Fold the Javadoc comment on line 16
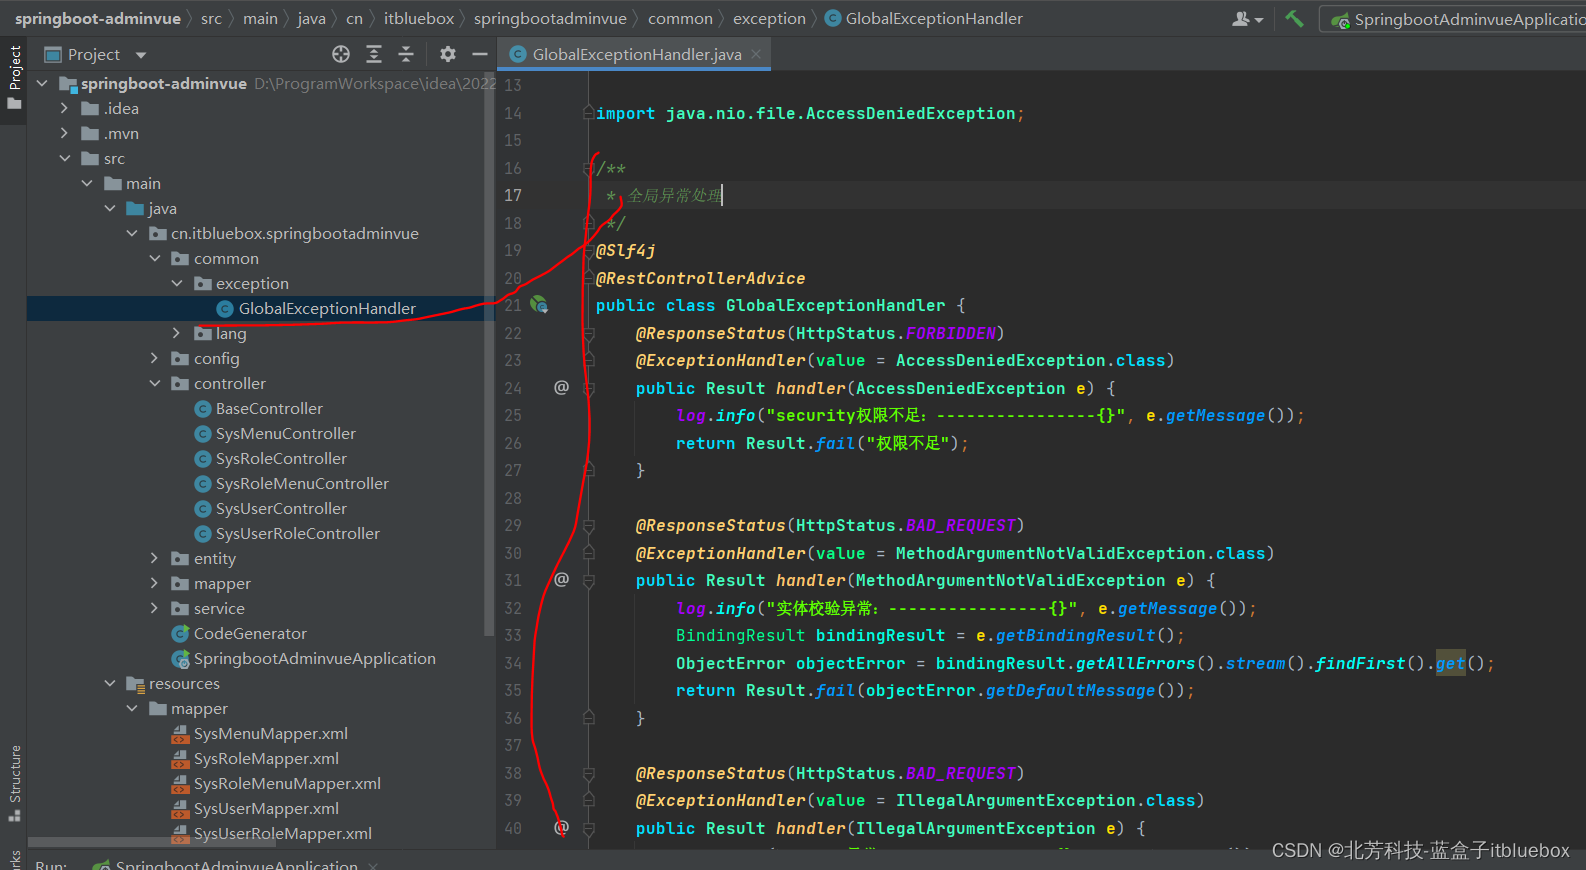The width and height of the screenshot is (1586, 870). click(589, 169)
